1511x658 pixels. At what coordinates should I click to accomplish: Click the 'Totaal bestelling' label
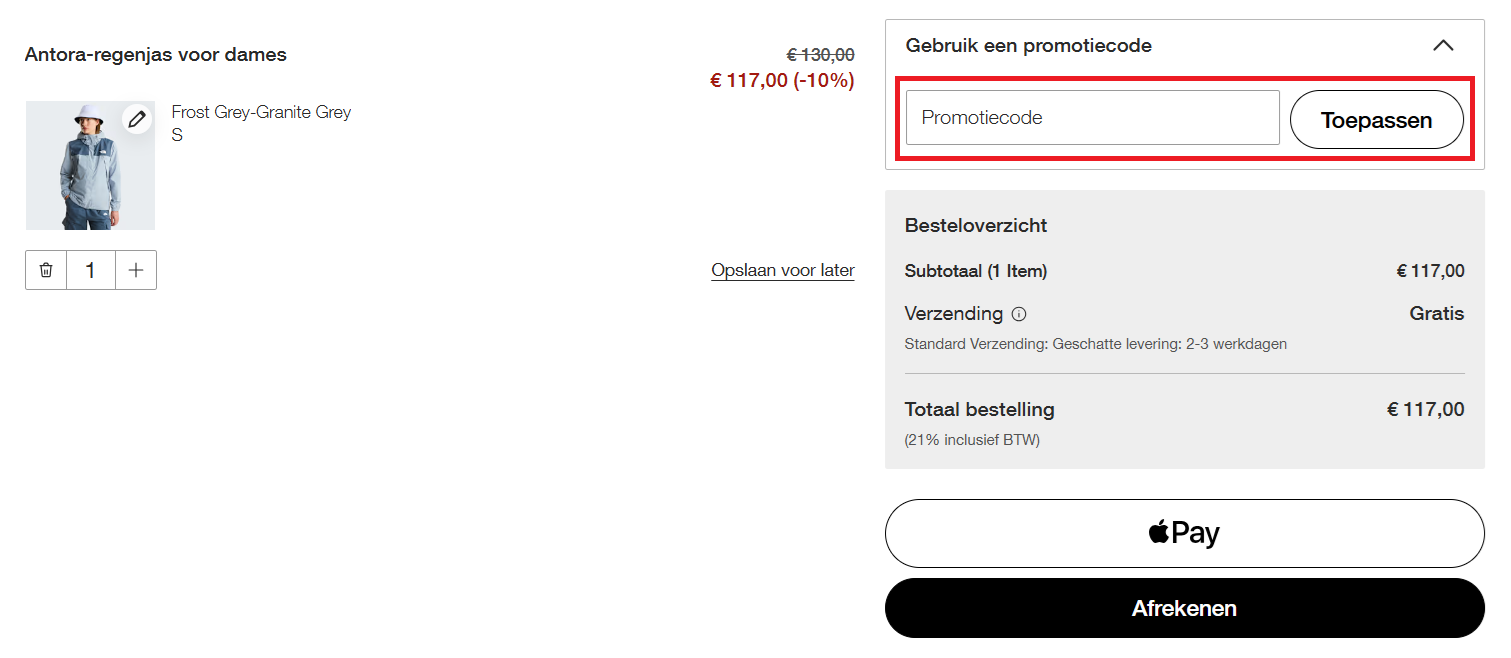(x=979, y=409)
